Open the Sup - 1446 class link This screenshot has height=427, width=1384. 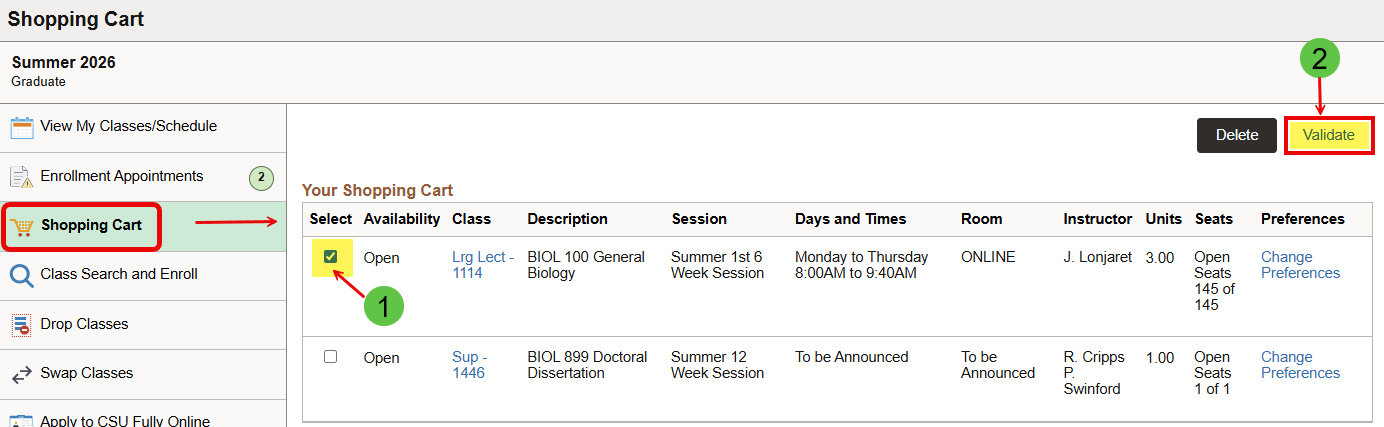point(470,365)
